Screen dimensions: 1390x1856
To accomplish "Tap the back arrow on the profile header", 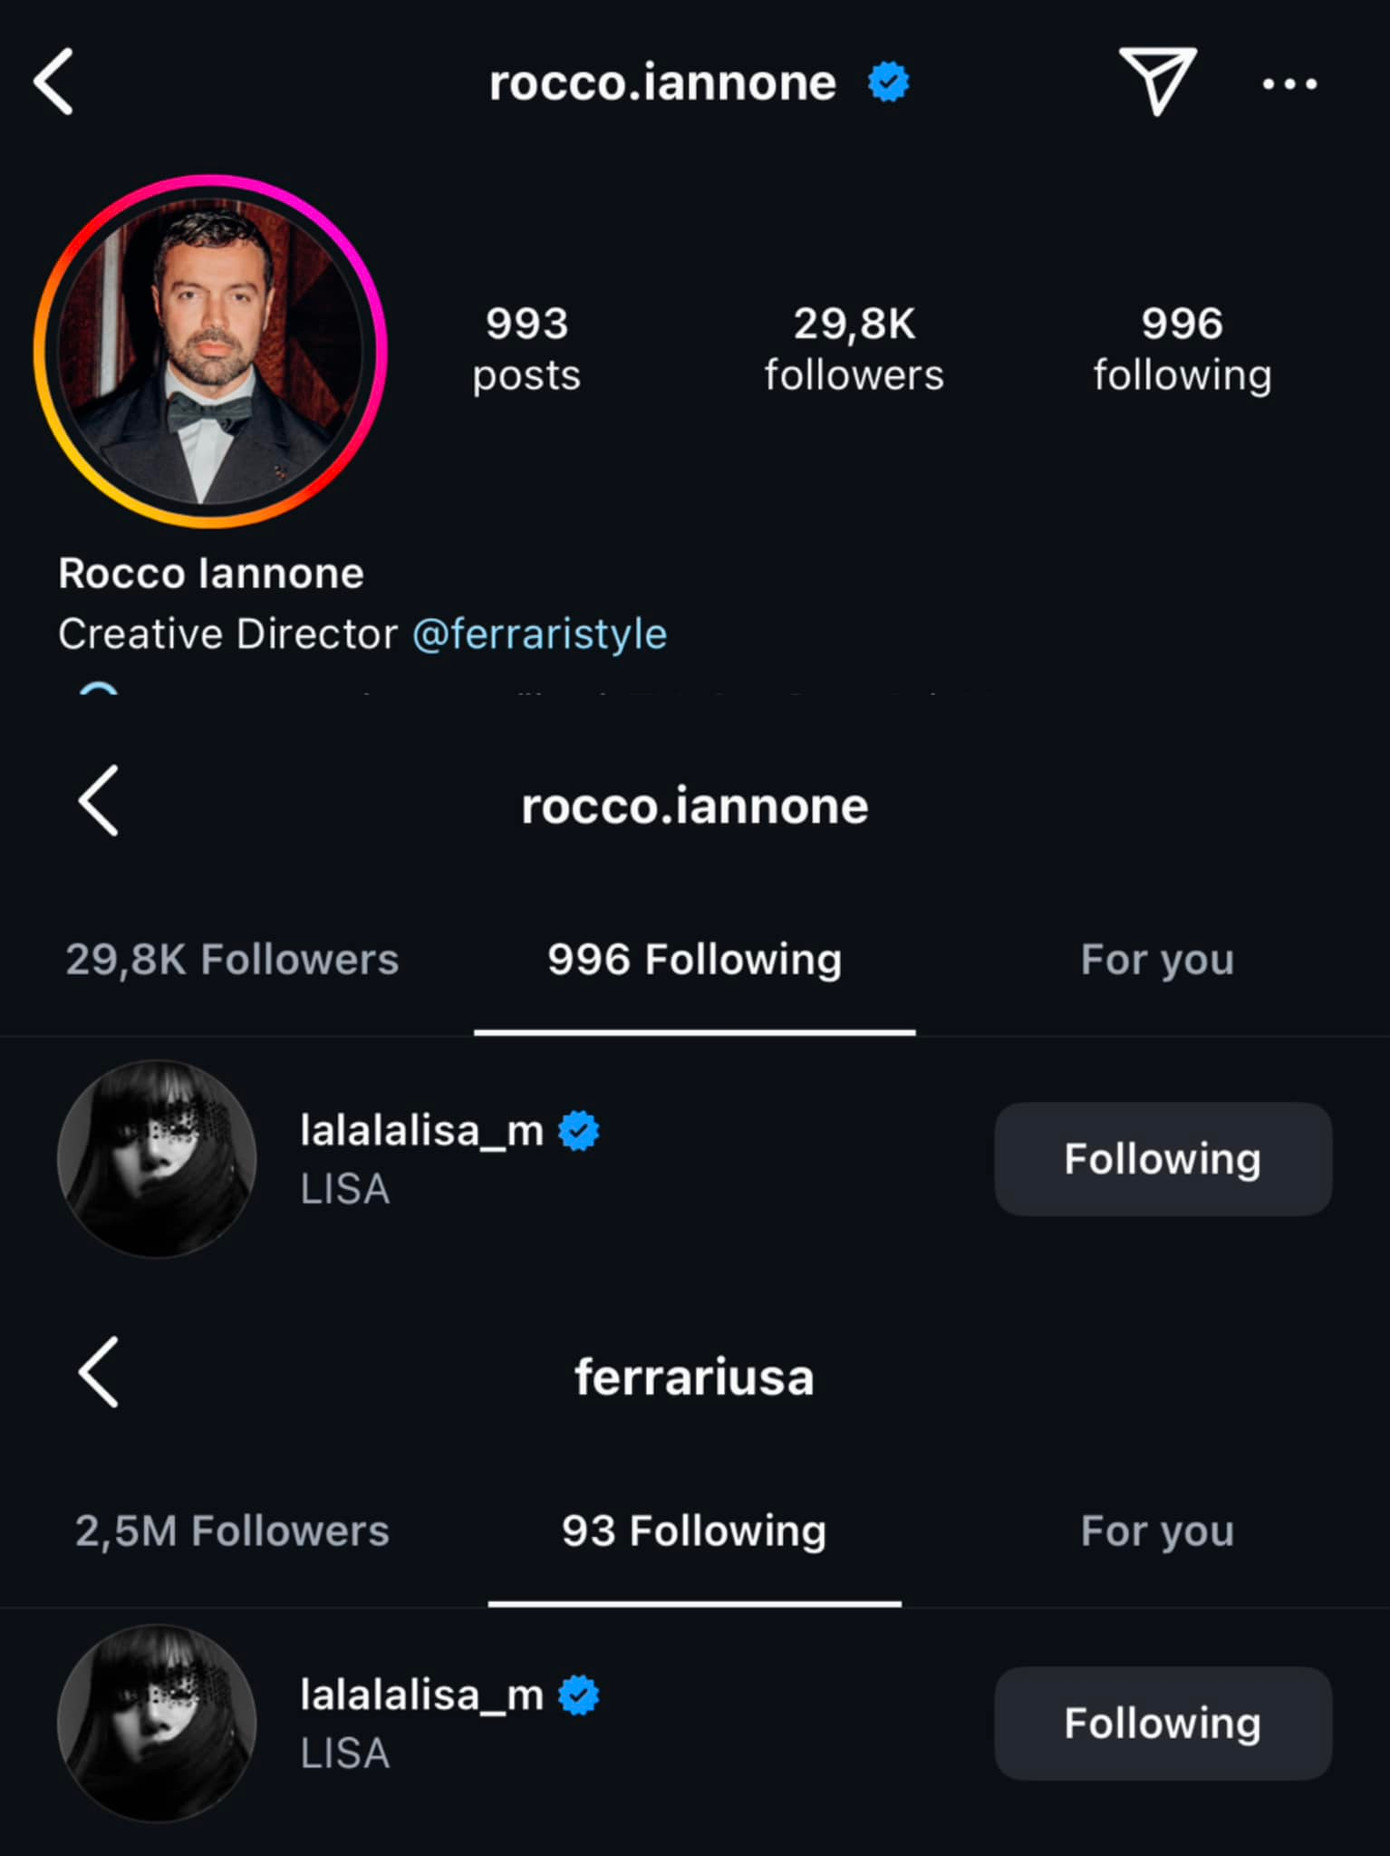I will 54,82.
